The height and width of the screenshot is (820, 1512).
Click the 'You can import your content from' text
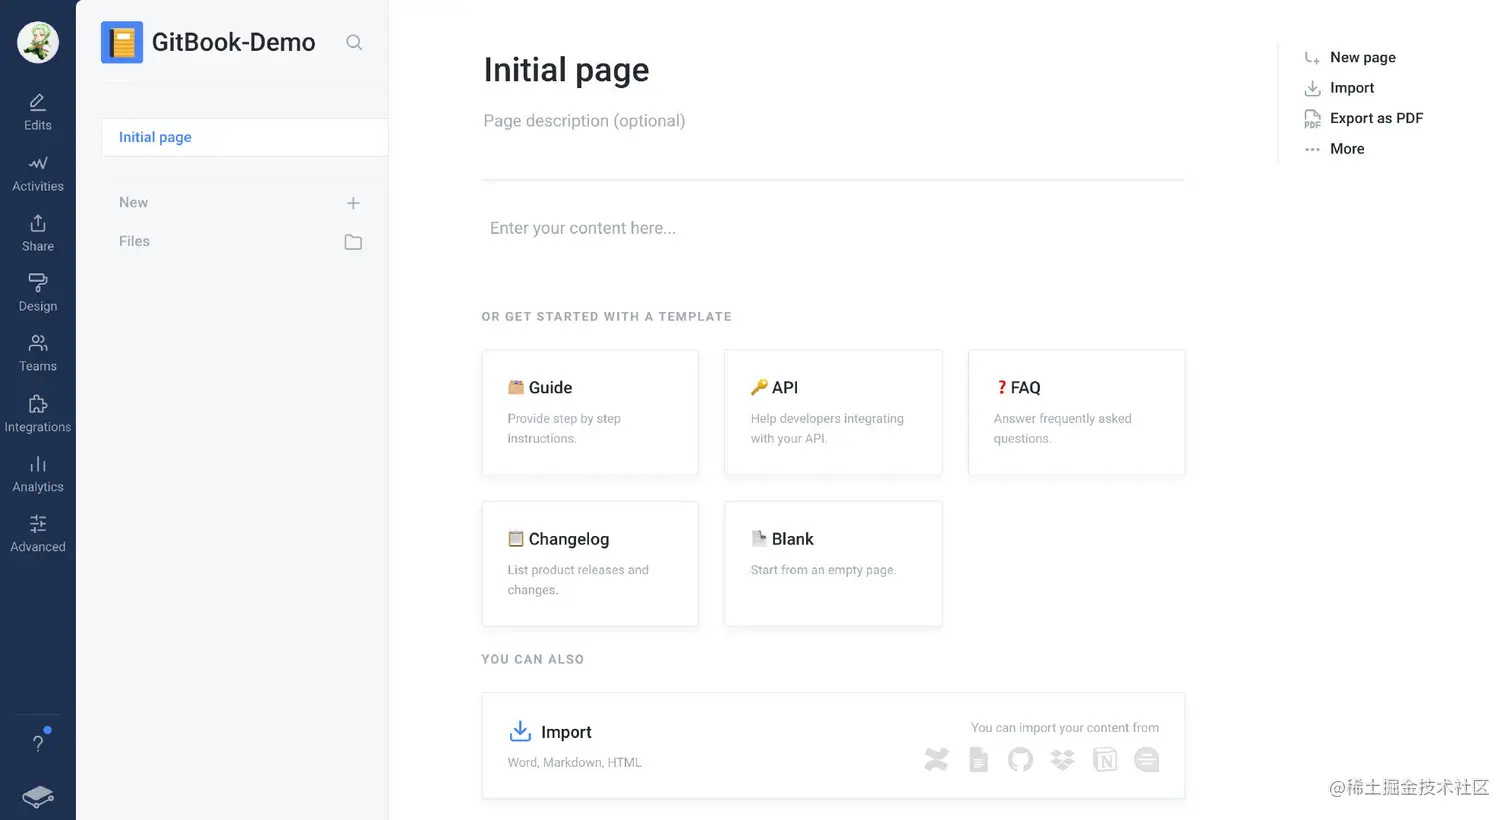click(x=1065, y=728)
